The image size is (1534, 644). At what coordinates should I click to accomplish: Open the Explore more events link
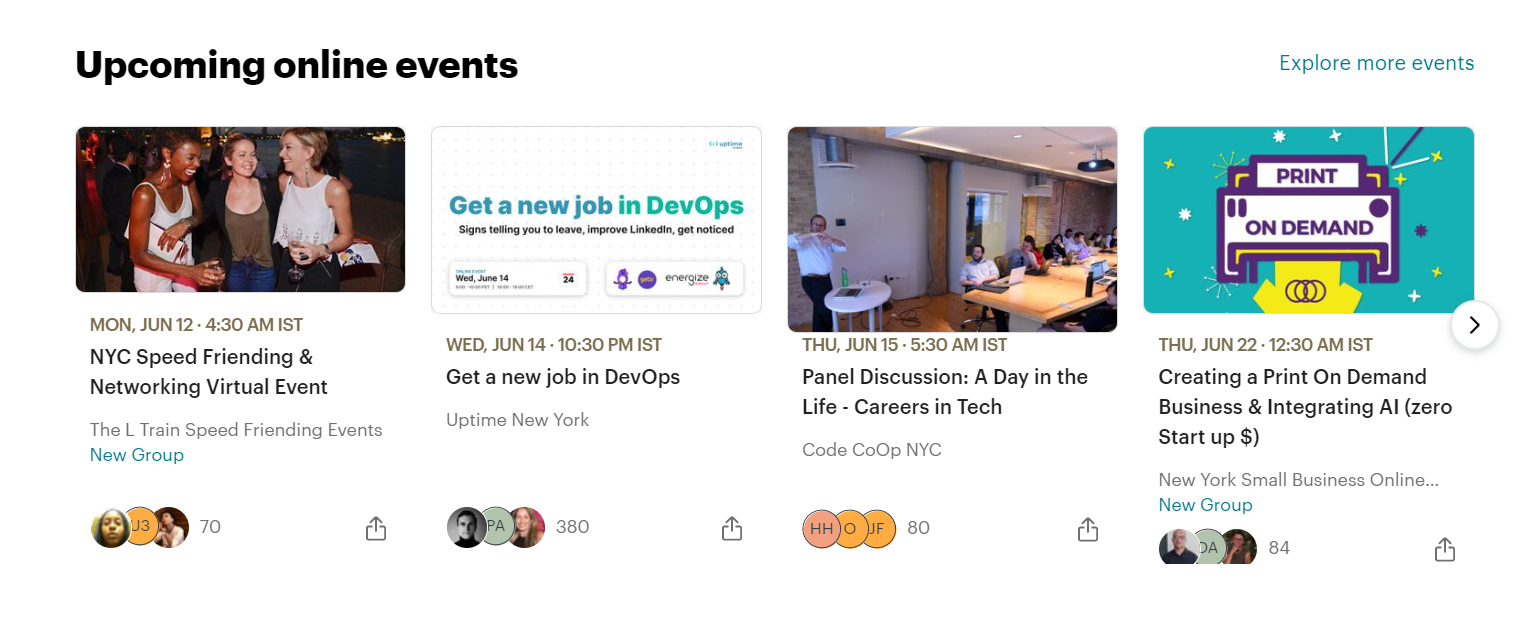1376,63
